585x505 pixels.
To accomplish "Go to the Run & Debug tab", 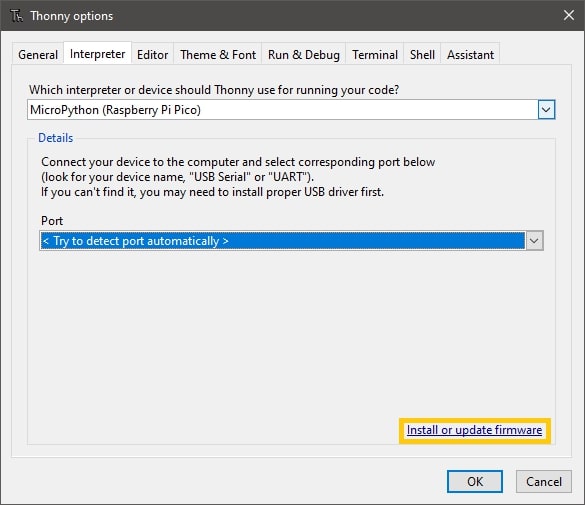I will [x=304, y=54].
